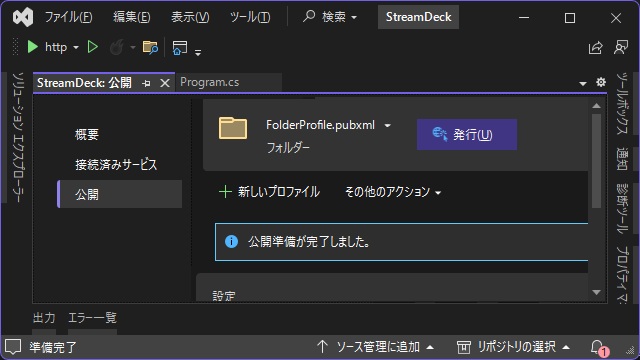Image resolution: width=640 pixels, height=360 pixels.
Task: Start without debugging using the outlined play icon
Action: tap(93, 47)
